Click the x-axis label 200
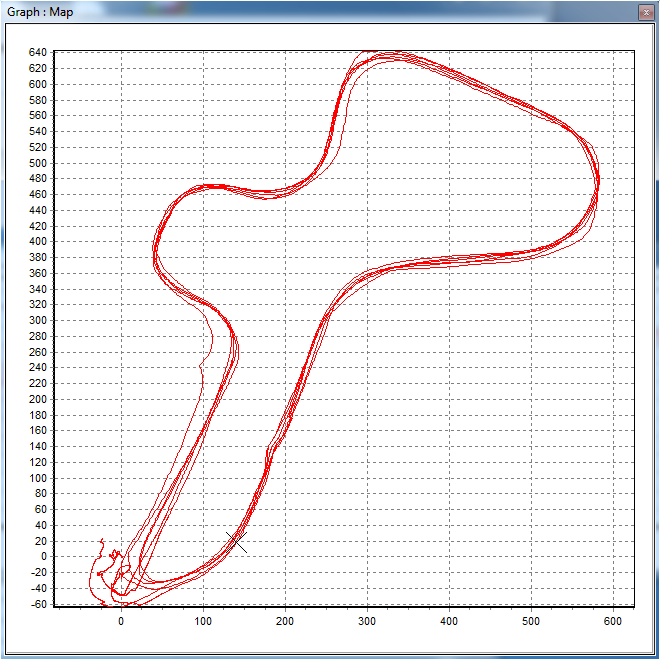The width and height of the screenshot is (660, 659). pos(285,621)
